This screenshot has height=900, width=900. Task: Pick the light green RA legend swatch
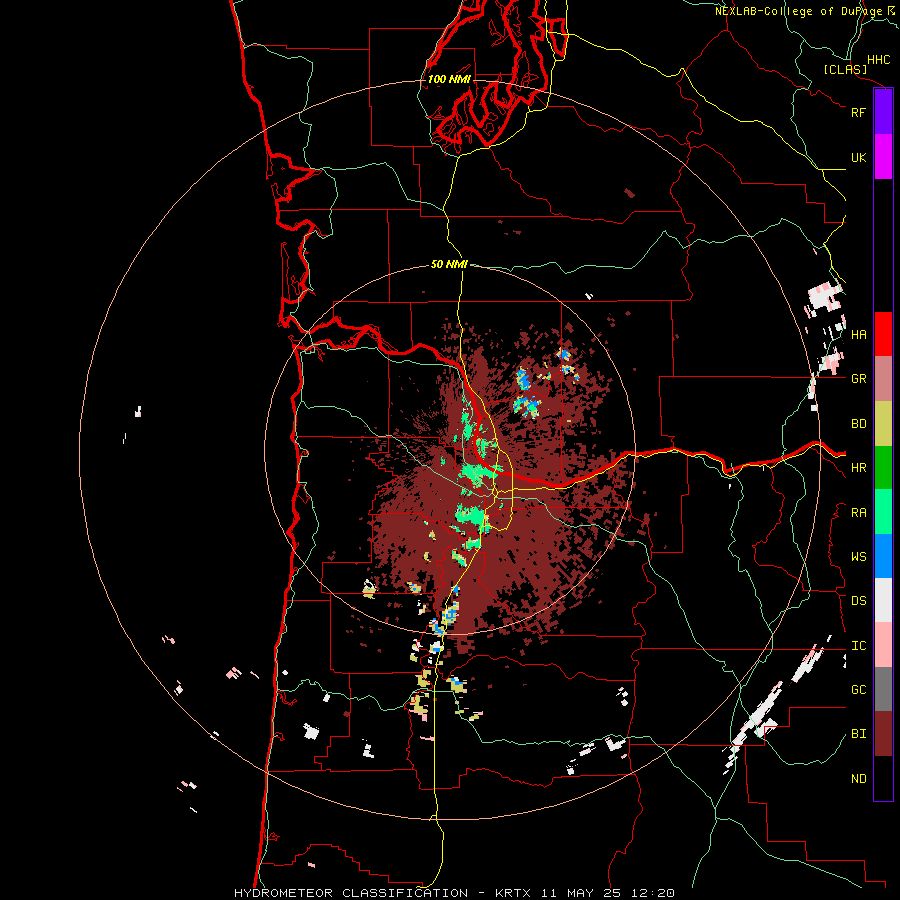tap(883, 512)
